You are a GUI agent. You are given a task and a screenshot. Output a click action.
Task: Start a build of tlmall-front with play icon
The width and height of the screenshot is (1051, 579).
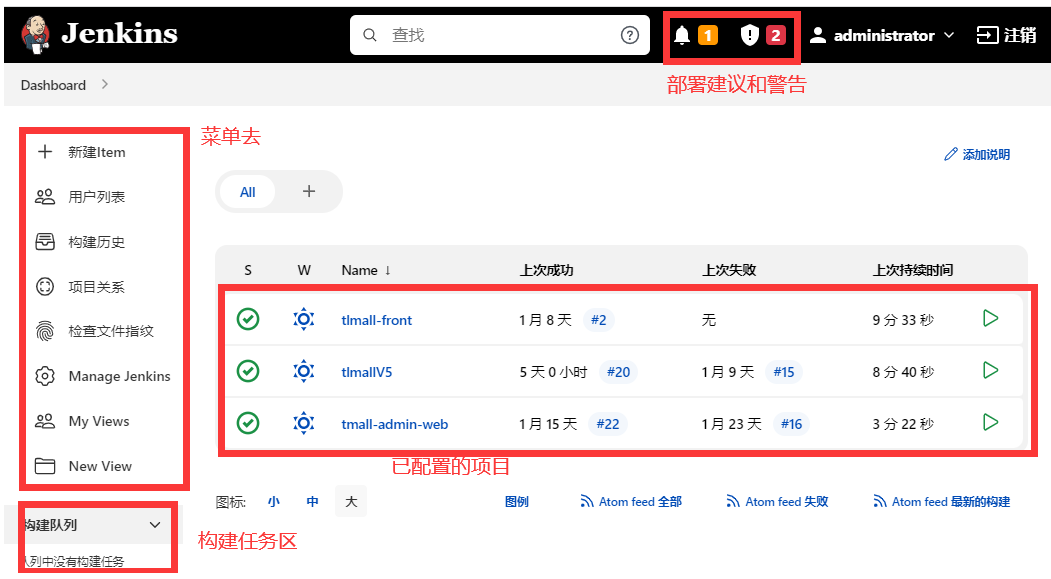tap(990, 318)
